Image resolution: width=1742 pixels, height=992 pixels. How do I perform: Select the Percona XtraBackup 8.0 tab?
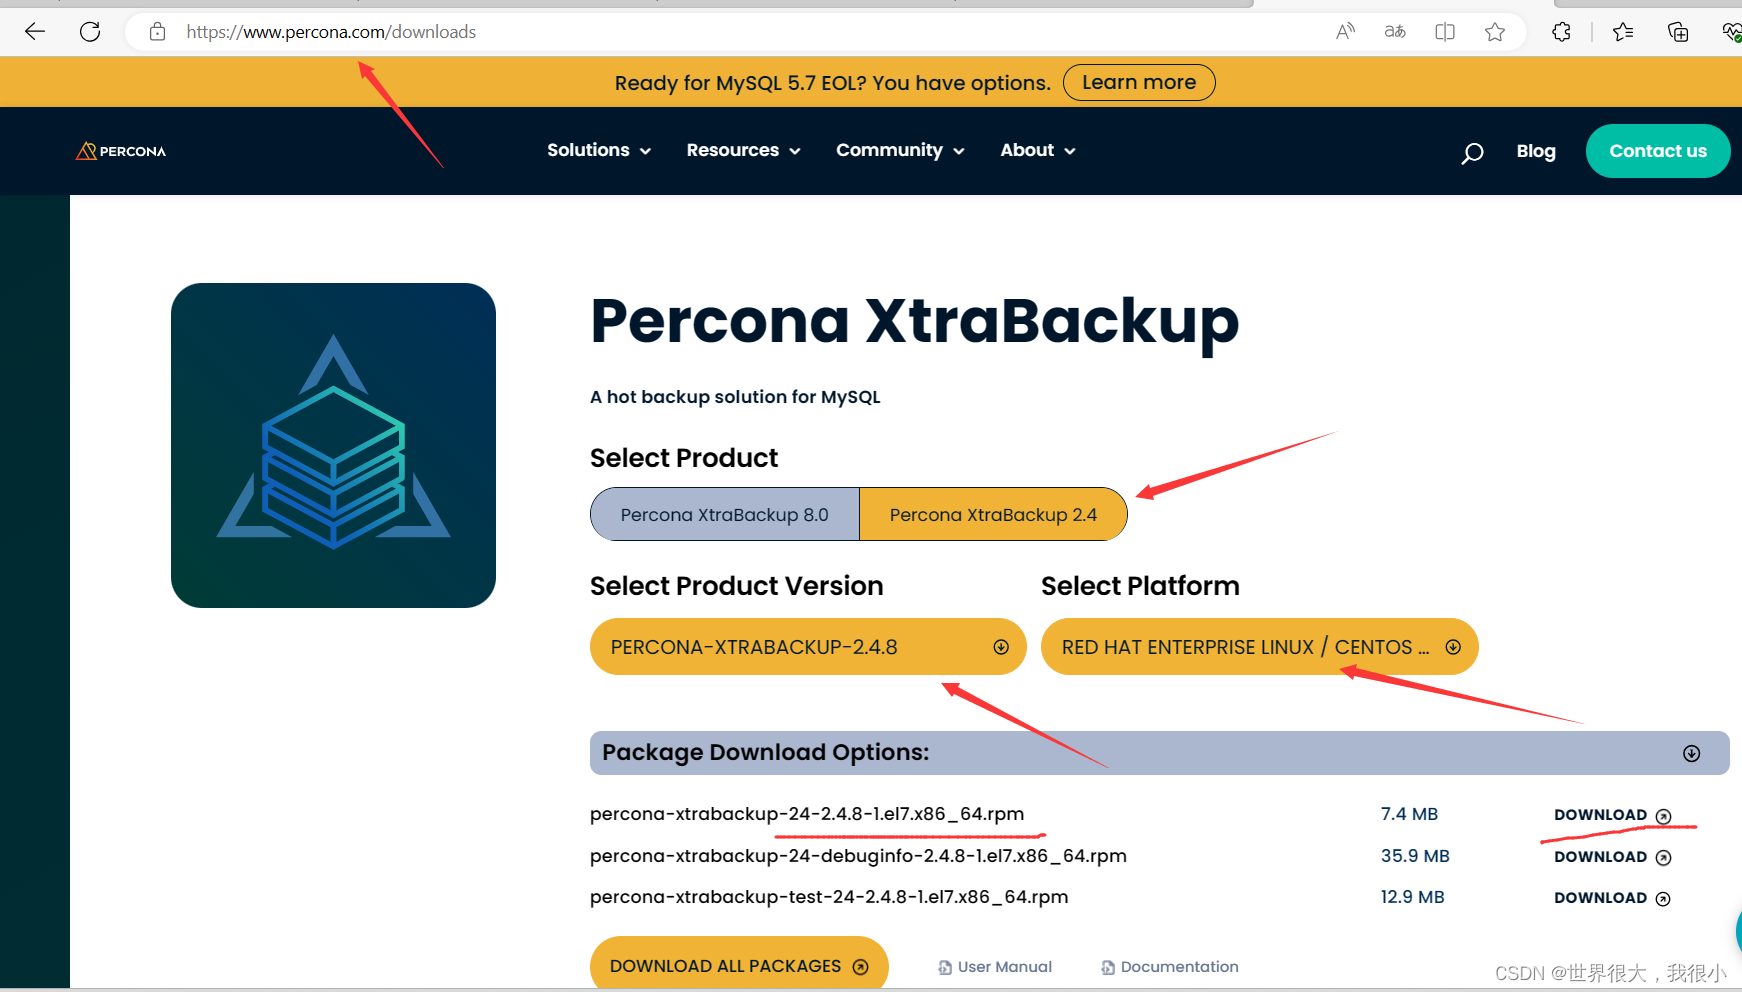click(725, 514)
